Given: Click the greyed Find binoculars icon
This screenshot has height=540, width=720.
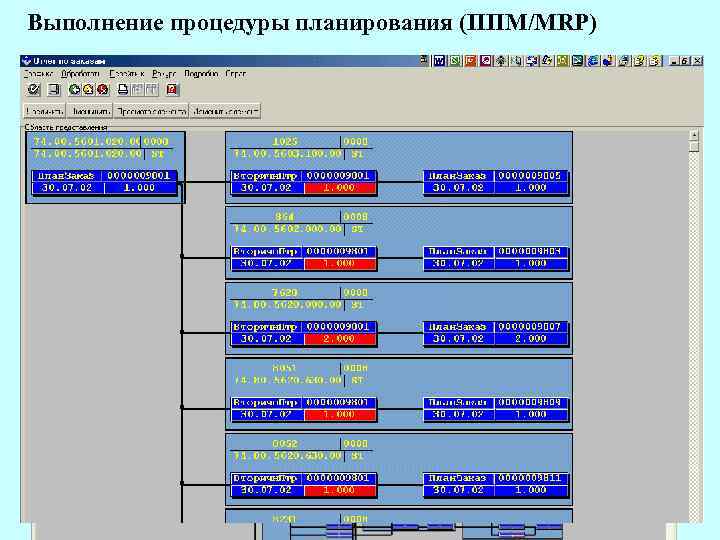Looking at the screenshot, I should (x=137, y=89).
